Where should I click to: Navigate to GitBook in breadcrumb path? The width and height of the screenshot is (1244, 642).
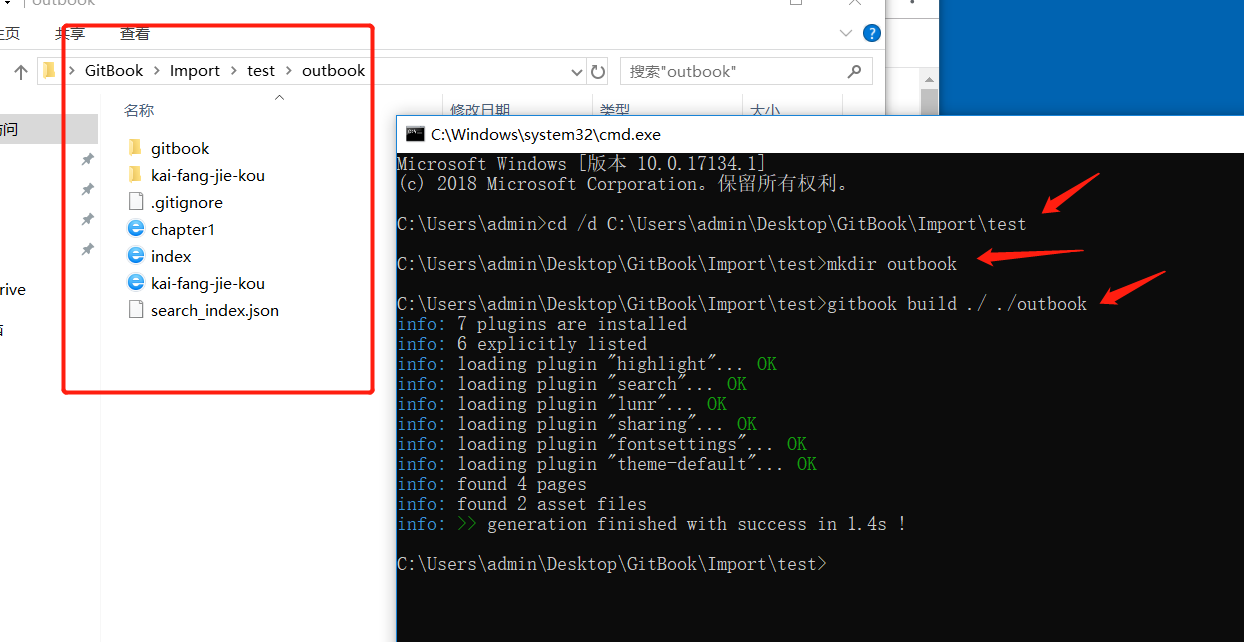click(x=114, y=71)
